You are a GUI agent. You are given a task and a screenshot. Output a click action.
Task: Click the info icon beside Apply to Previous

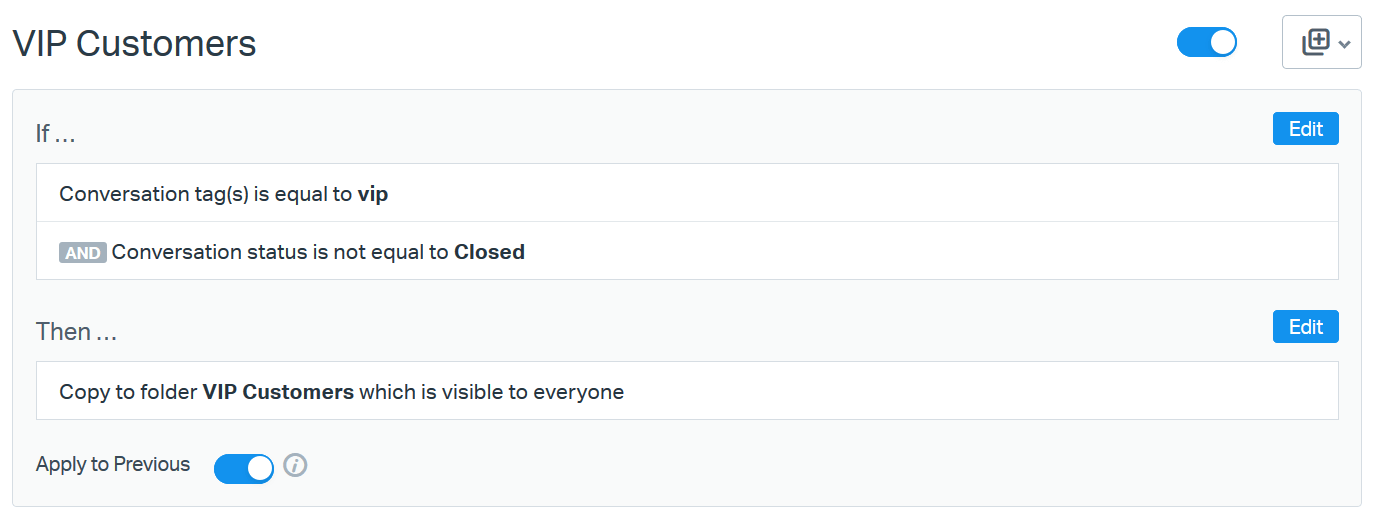point(295,465)
